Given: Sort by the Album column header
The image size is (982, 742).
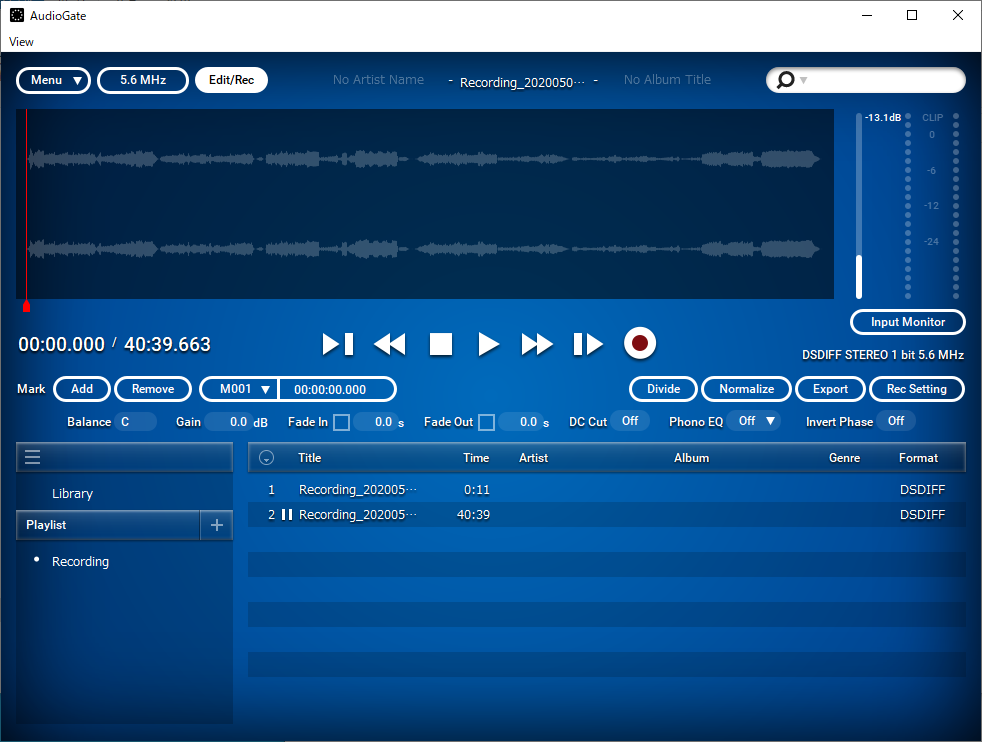Looking at the screenshot, I should tap(691, 458).
